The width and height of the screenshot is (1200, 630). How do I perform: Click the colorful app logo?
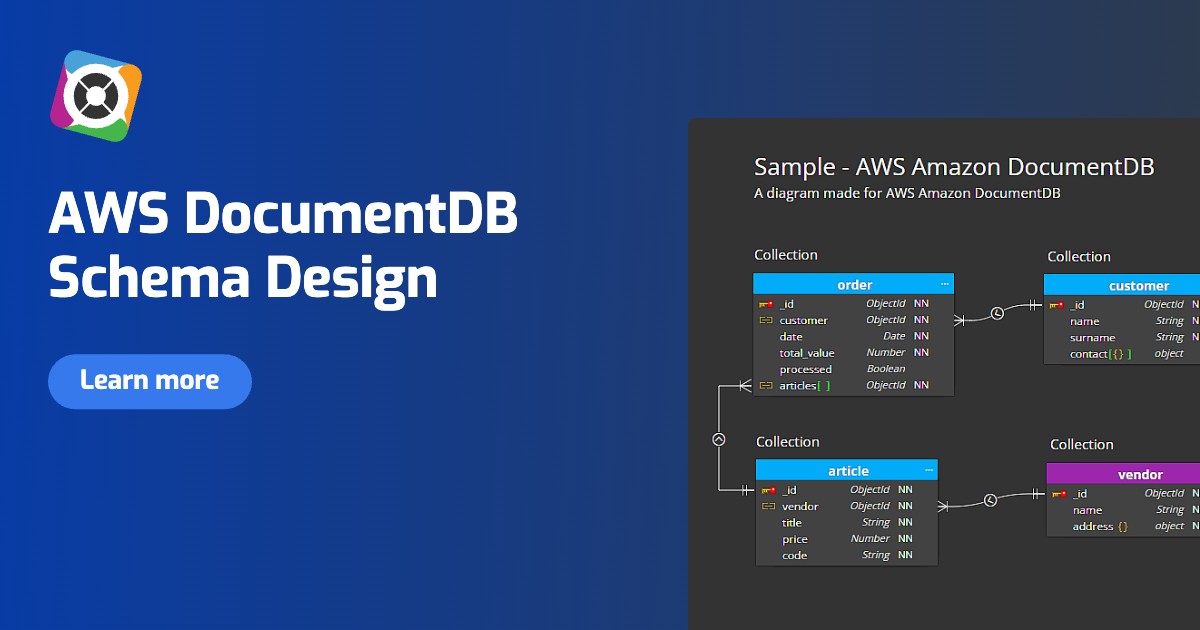[x=96, y=96]
